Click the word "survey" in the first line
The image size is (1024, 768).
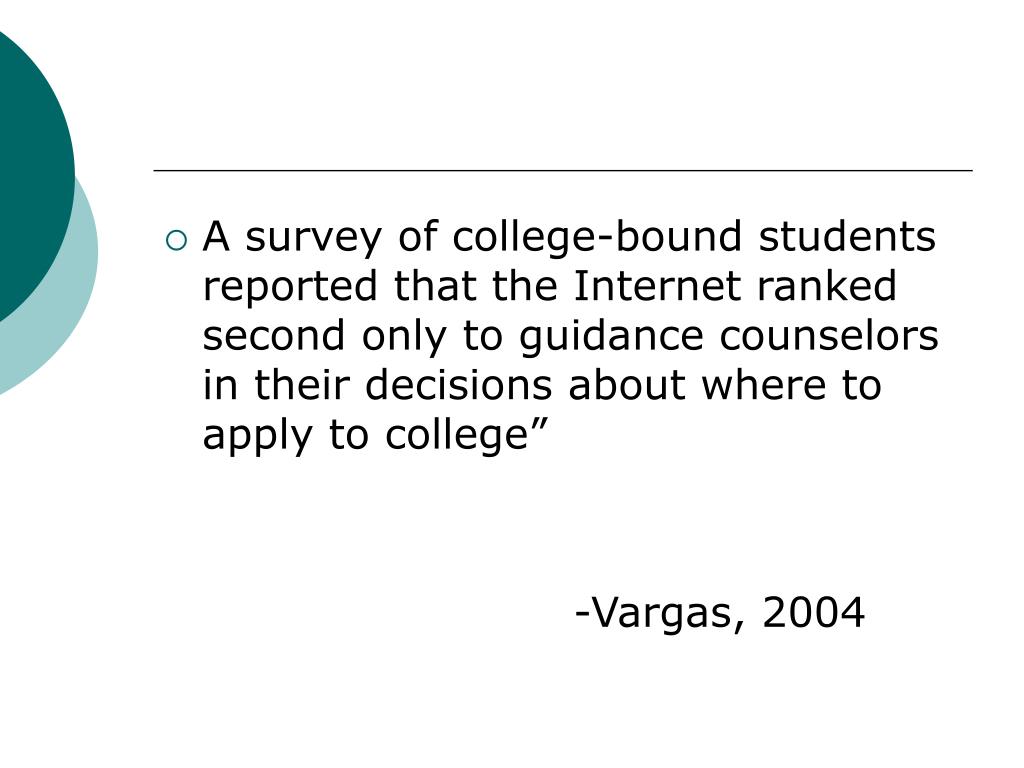click(x=313, y=239)
